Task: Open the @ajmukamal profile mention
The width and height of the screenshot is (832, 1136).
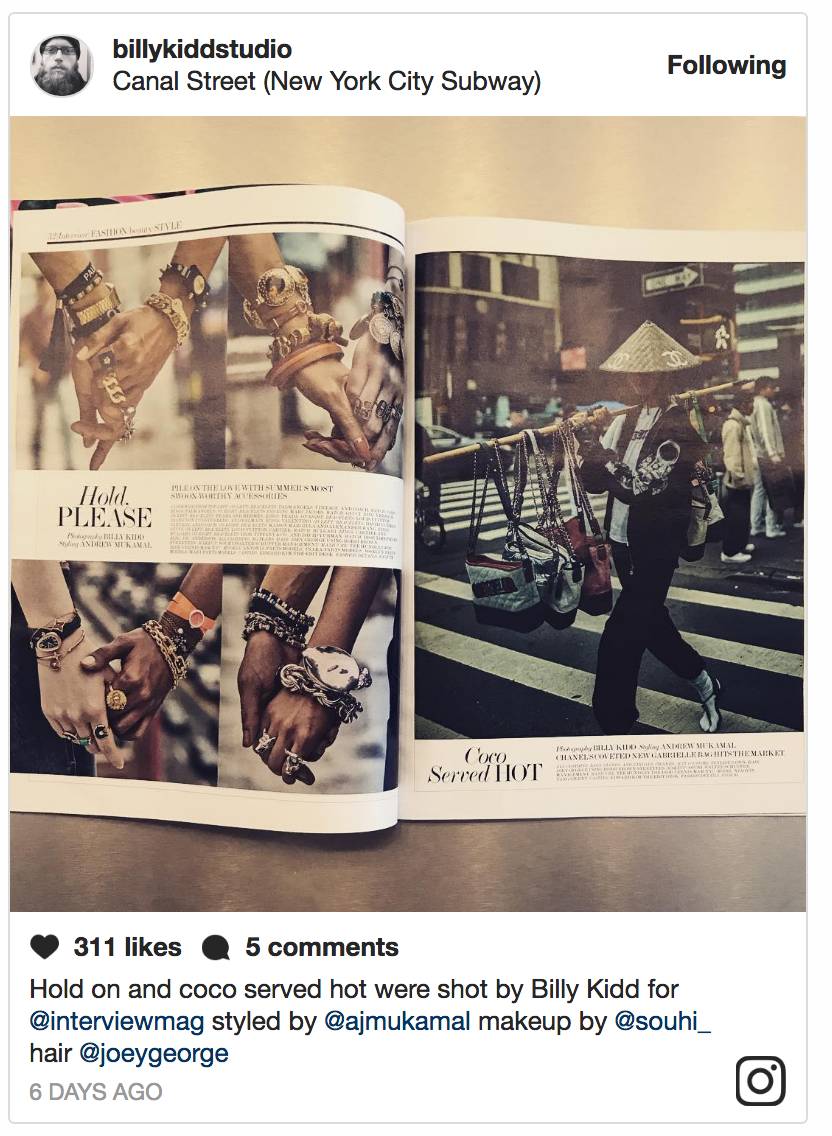Action: click(397, 1022)
